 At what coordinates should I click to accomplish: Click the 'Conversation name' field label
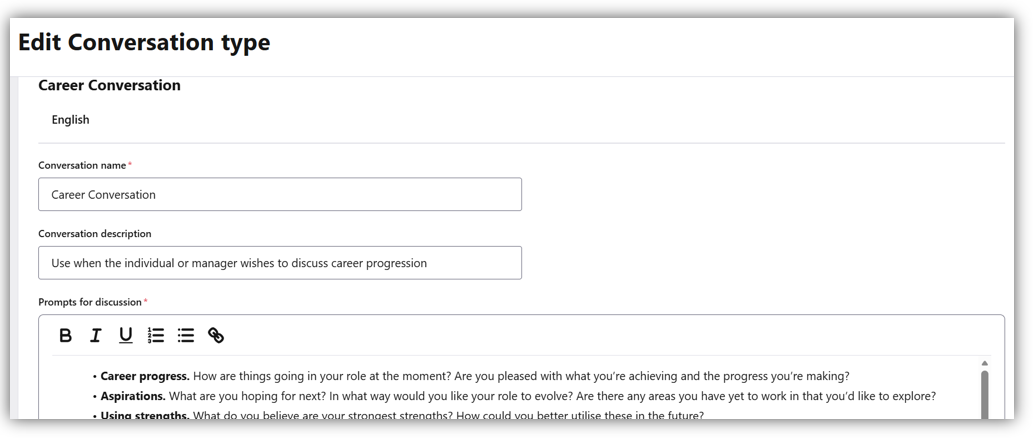pos(82,166)
